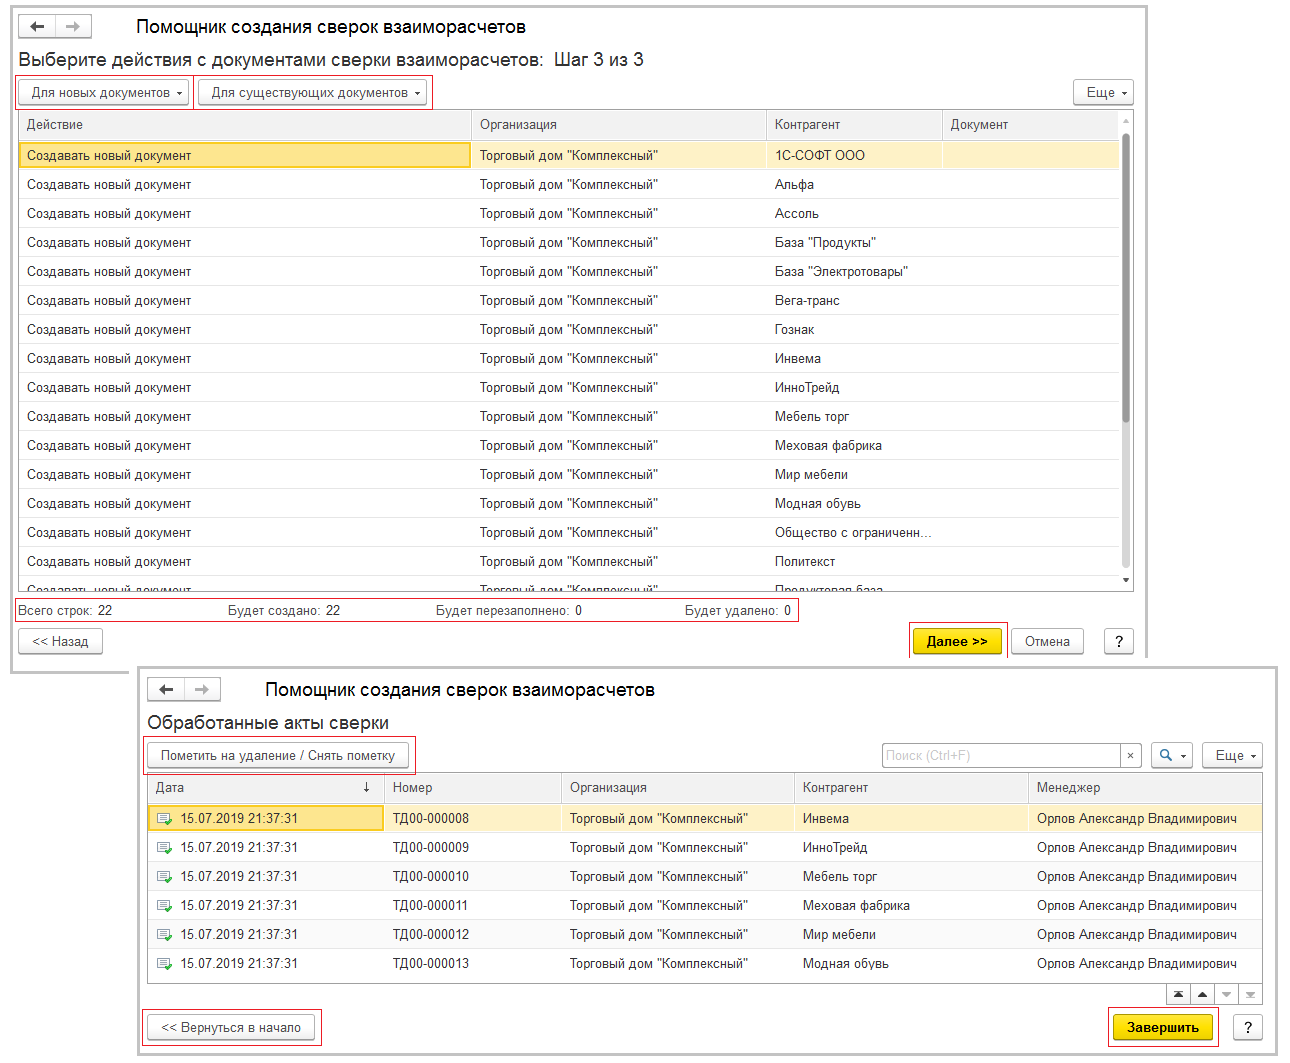
Task: Move up one row with the list navigation arrow
Action: 1202,994
